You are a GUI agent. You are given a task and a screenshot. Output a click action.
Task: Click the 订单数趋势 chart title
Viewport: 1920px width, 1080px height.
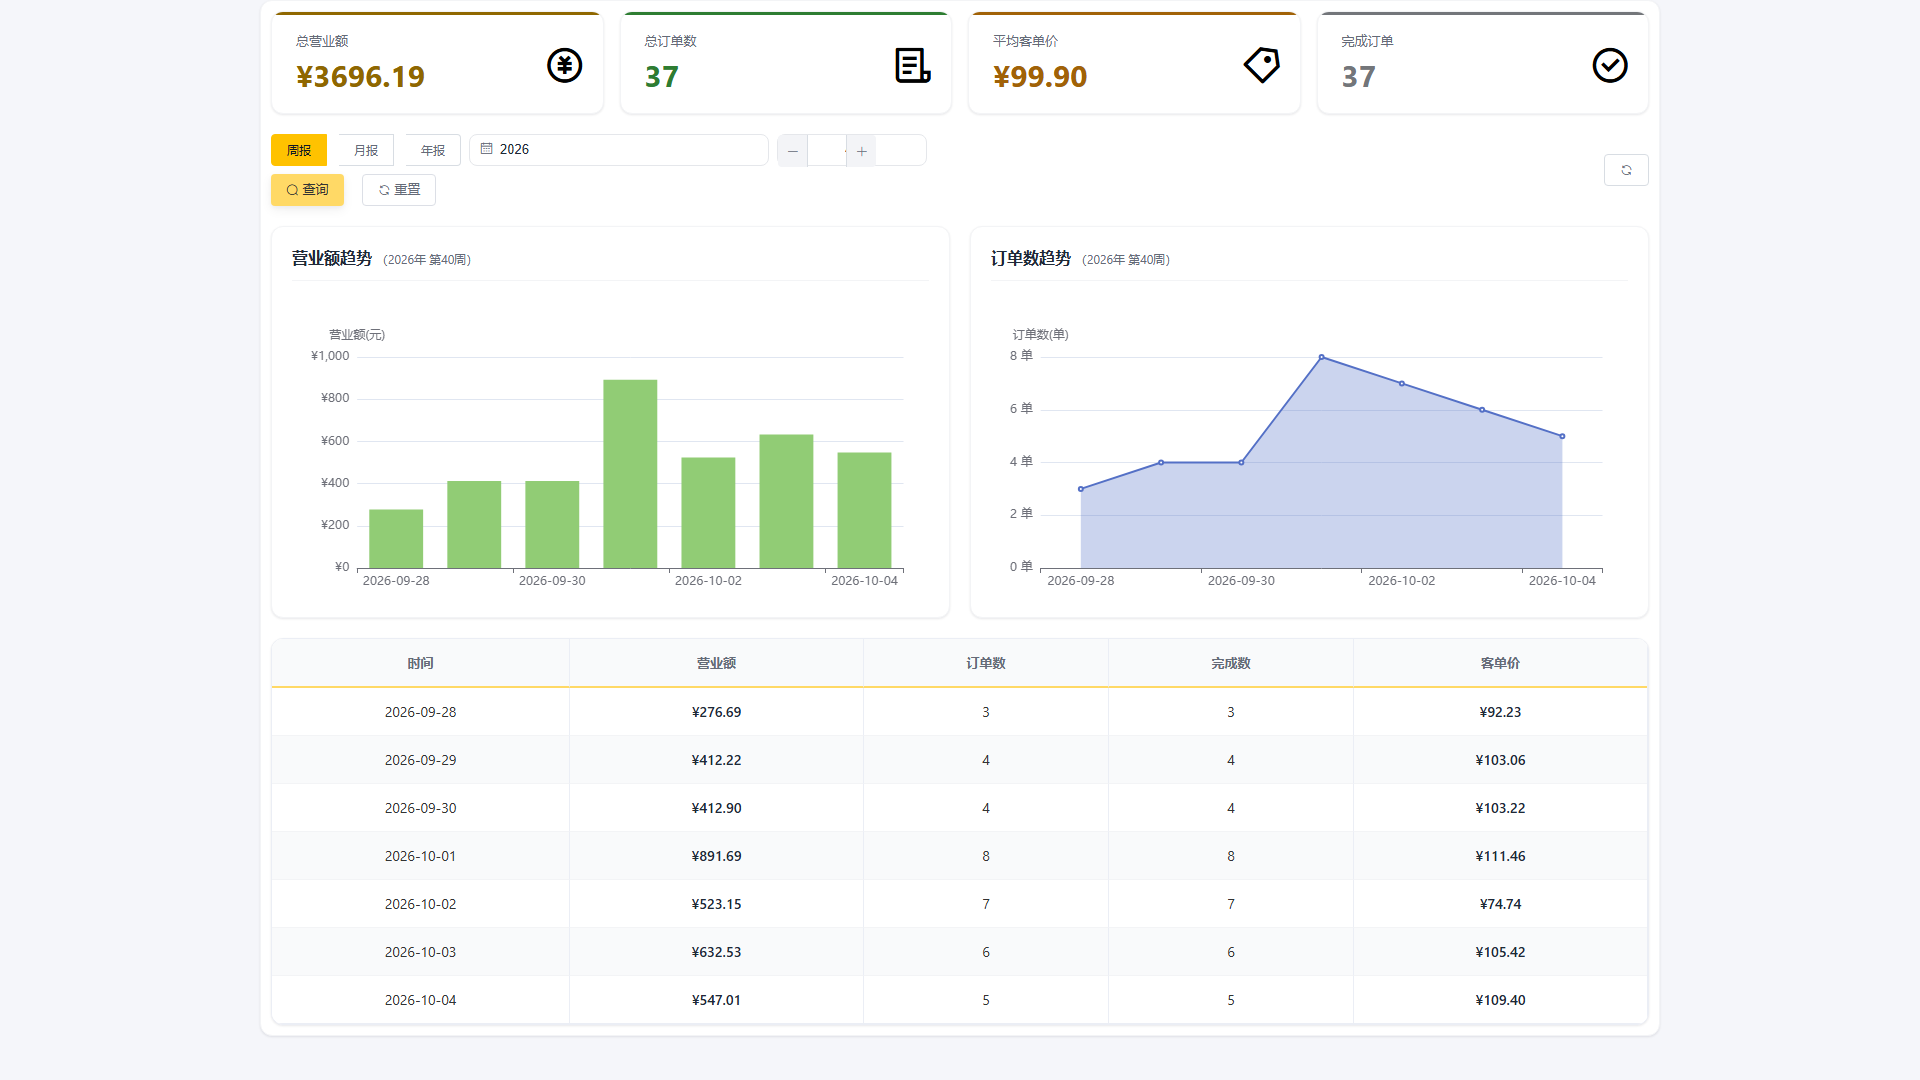coord(1030,259)
